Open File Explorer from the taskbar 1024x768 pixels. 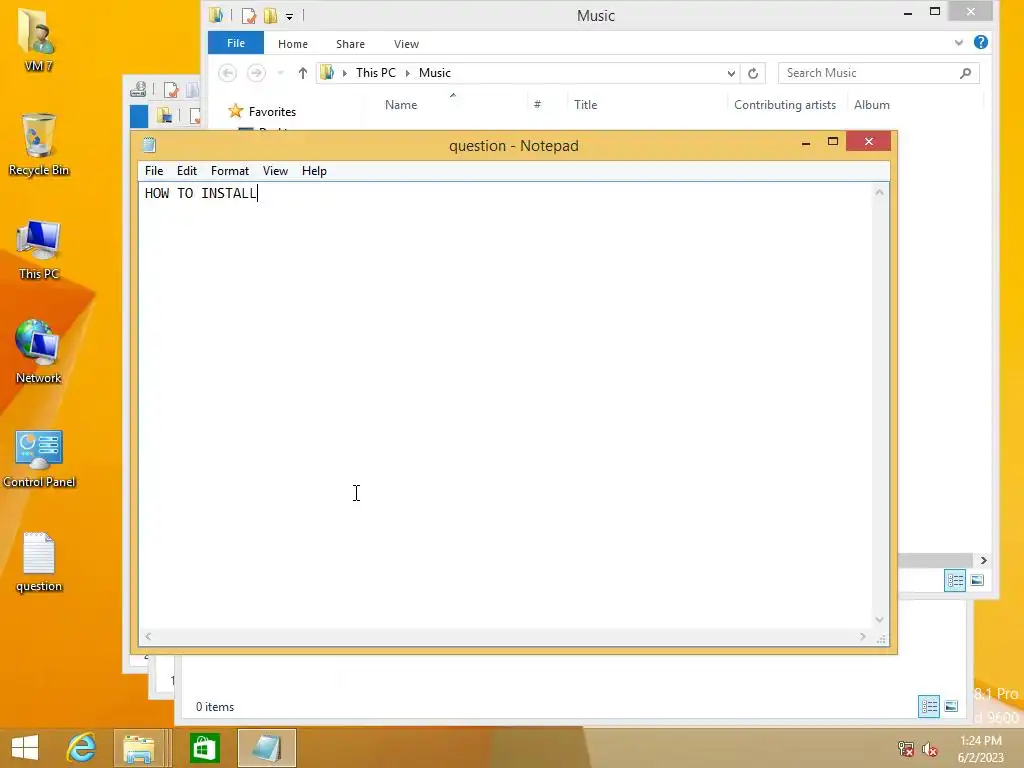[x=139, y=748]
